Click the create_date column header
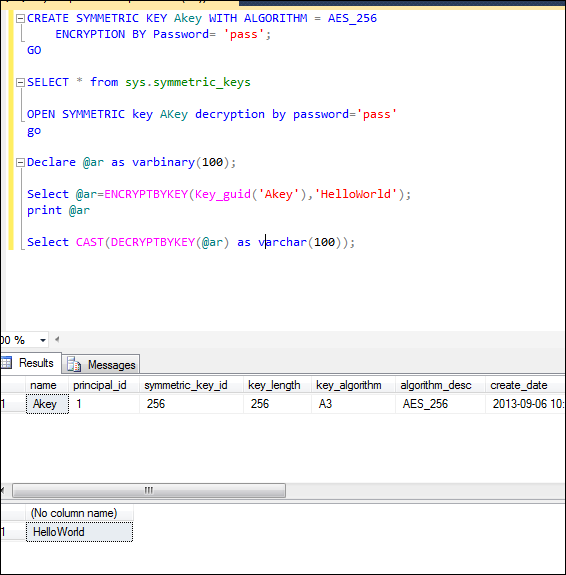The image size is (566, 575). click(x=525, y=385)
